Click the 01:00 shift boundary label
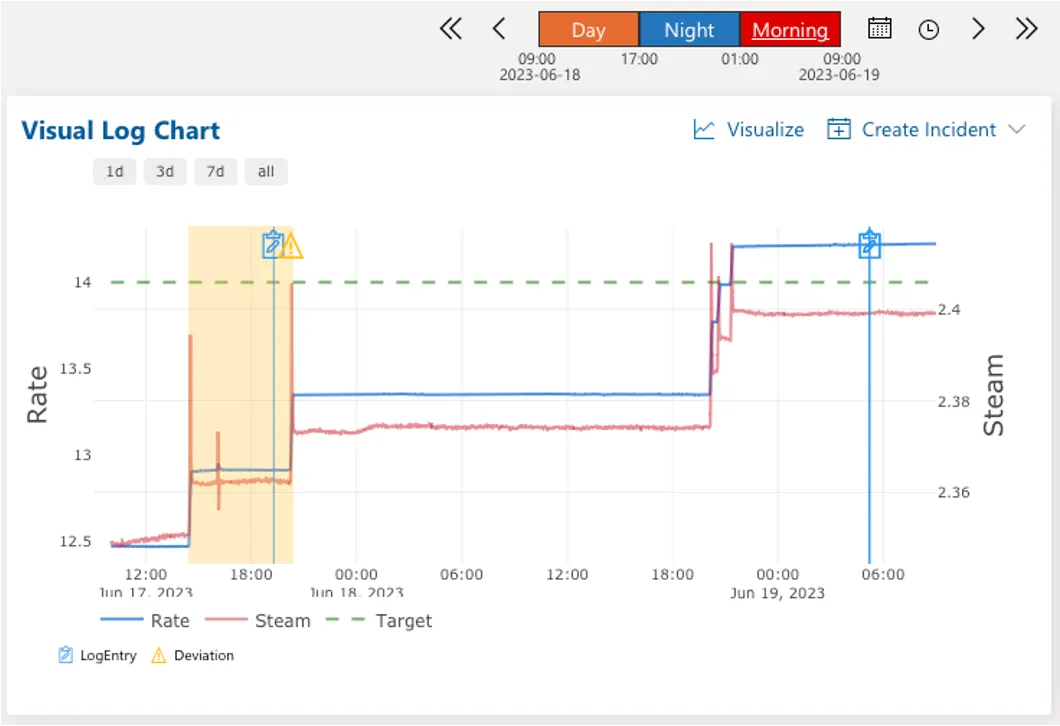The image size is (1060, 726). (740, 59)
